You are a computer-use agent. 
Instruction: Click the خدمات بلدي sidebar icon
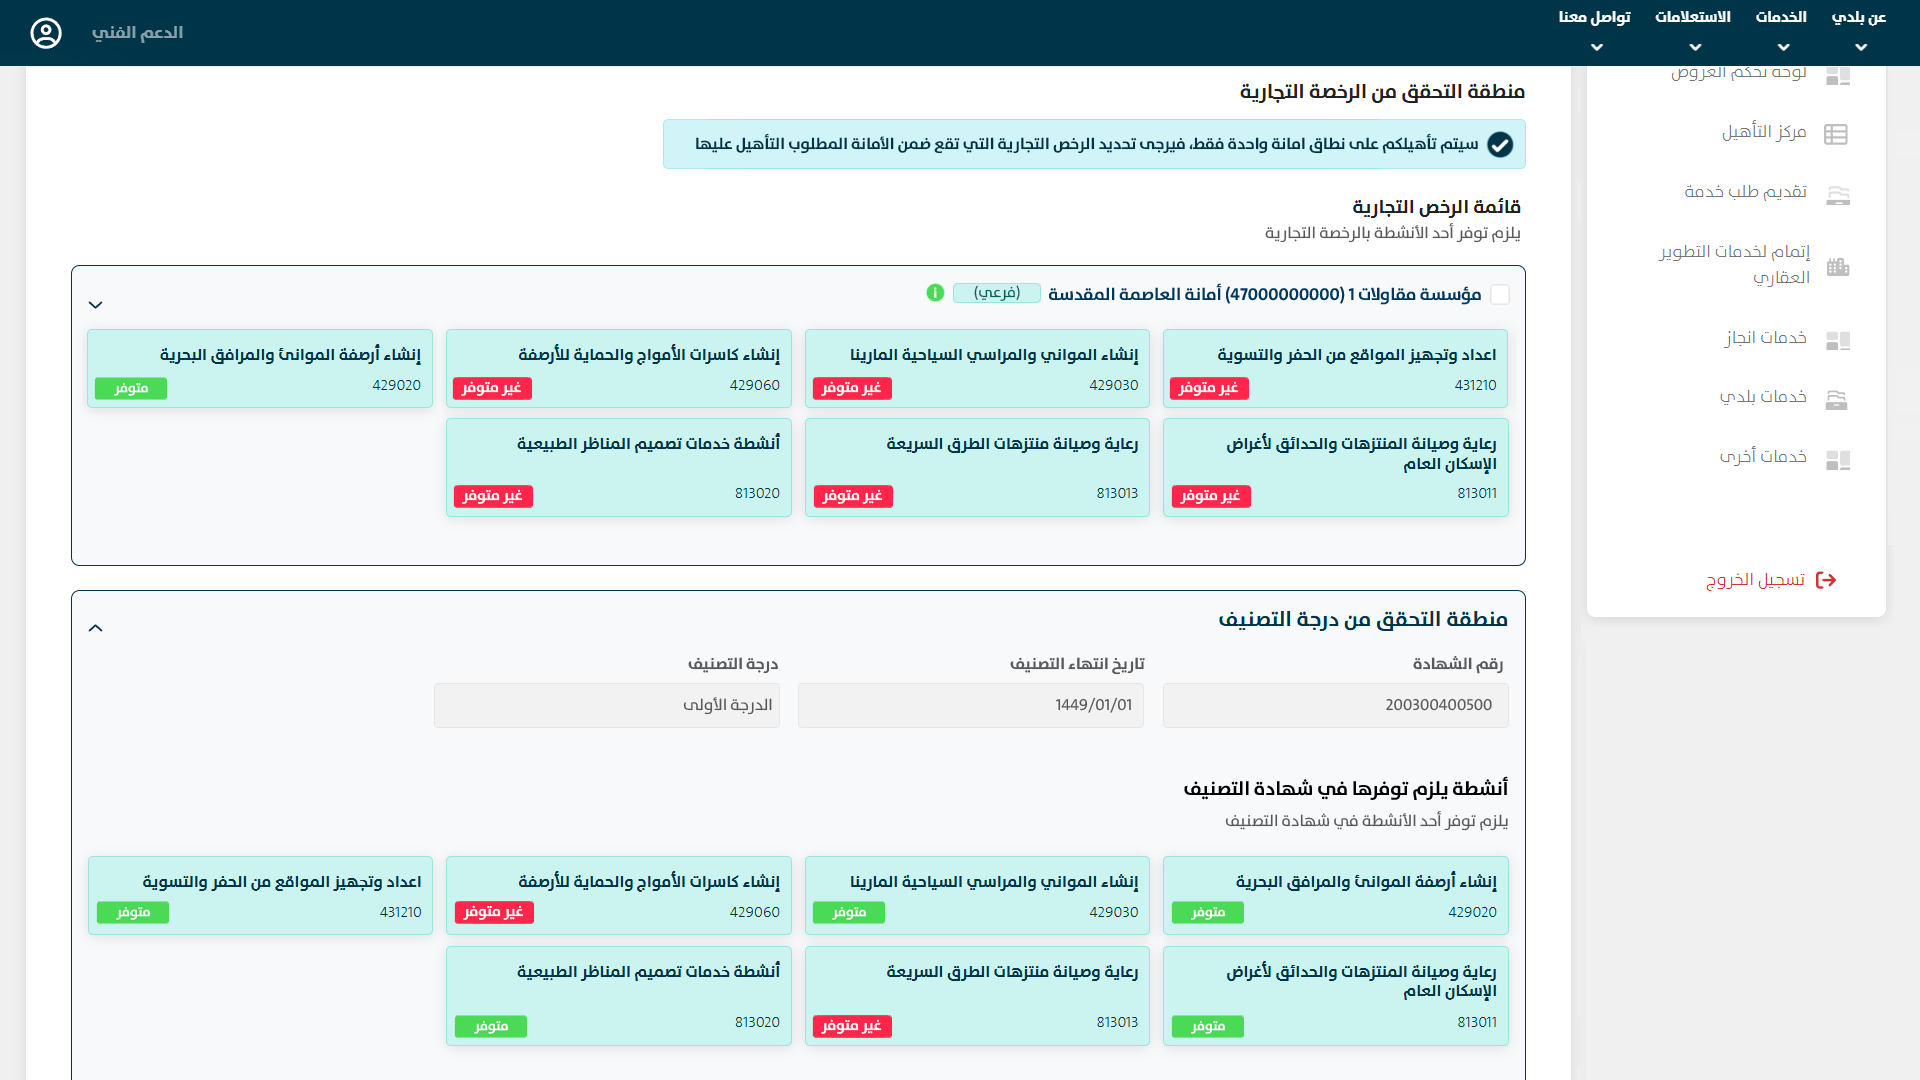click(x=1836, y=399)
